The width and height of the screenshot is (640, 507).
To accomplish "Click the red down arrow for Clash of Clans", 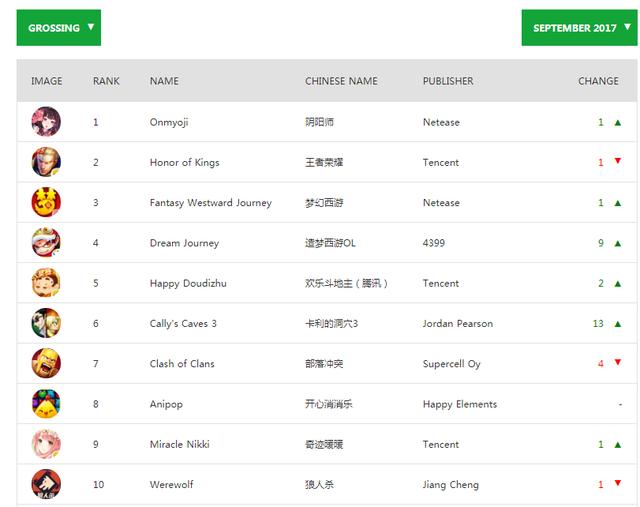I will [x=618, y=362].
